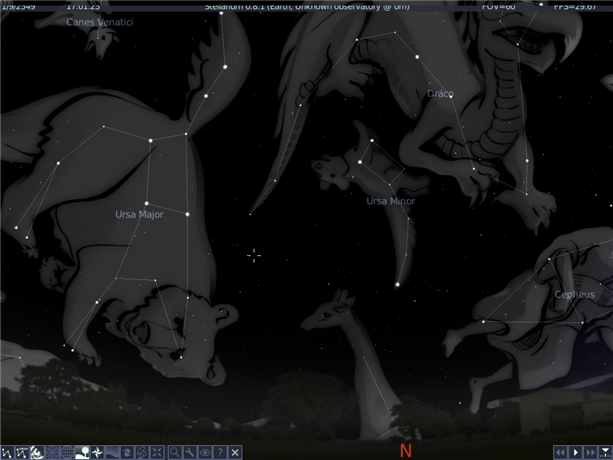Click the Stellarium title text in top bar
This screenshot has width=613, height=460.
click(x=307, y=6)
